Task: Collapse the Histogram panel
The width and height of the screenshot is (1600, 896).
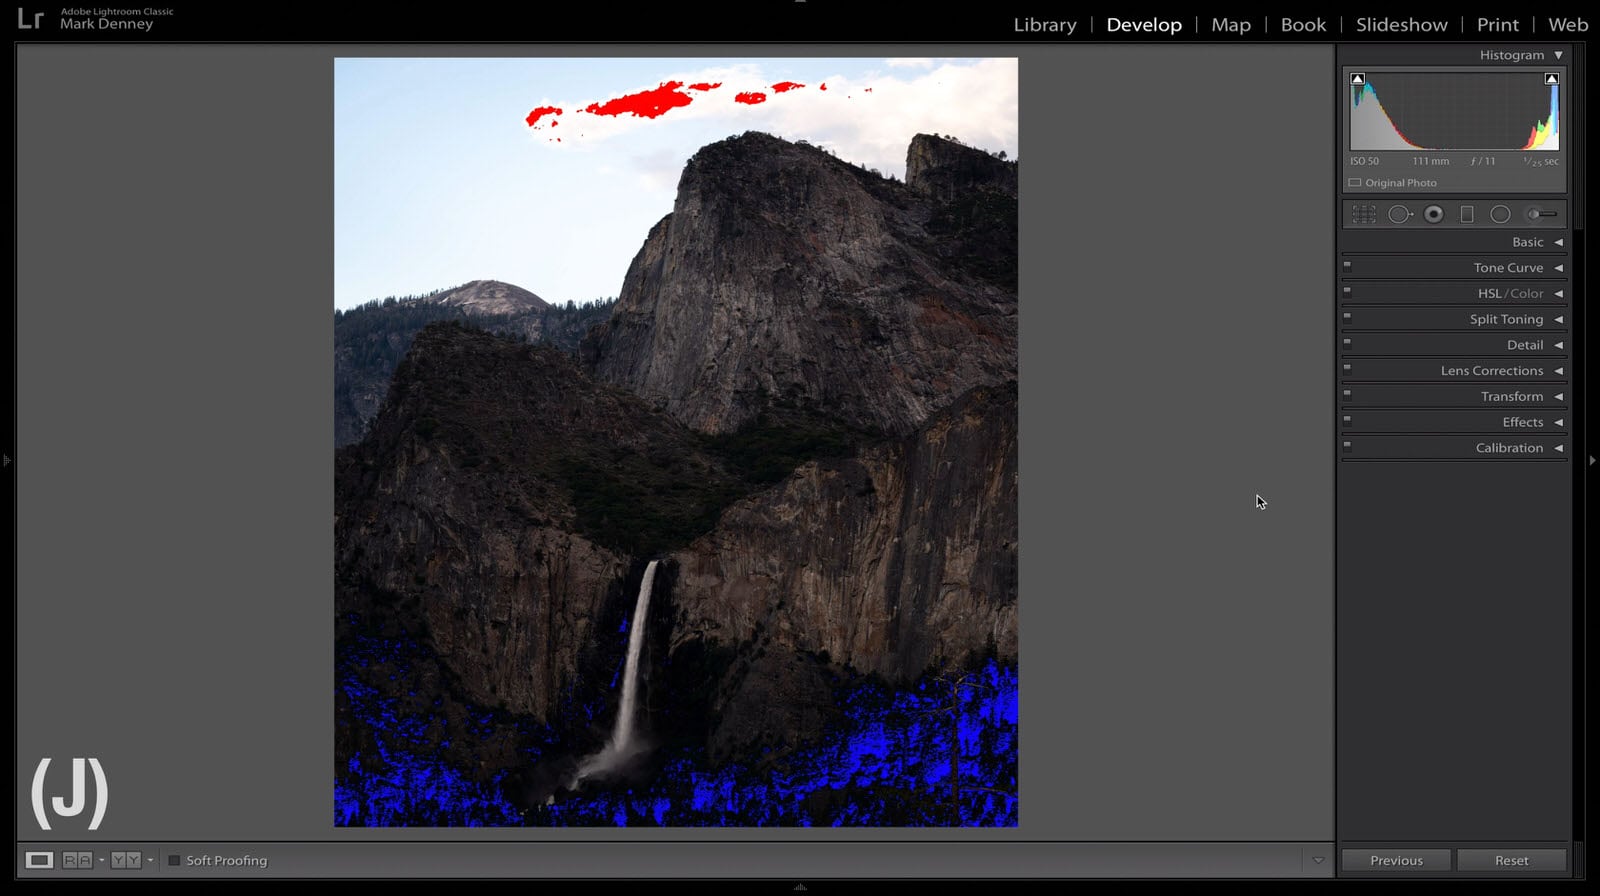Action: click(1558, 55)
